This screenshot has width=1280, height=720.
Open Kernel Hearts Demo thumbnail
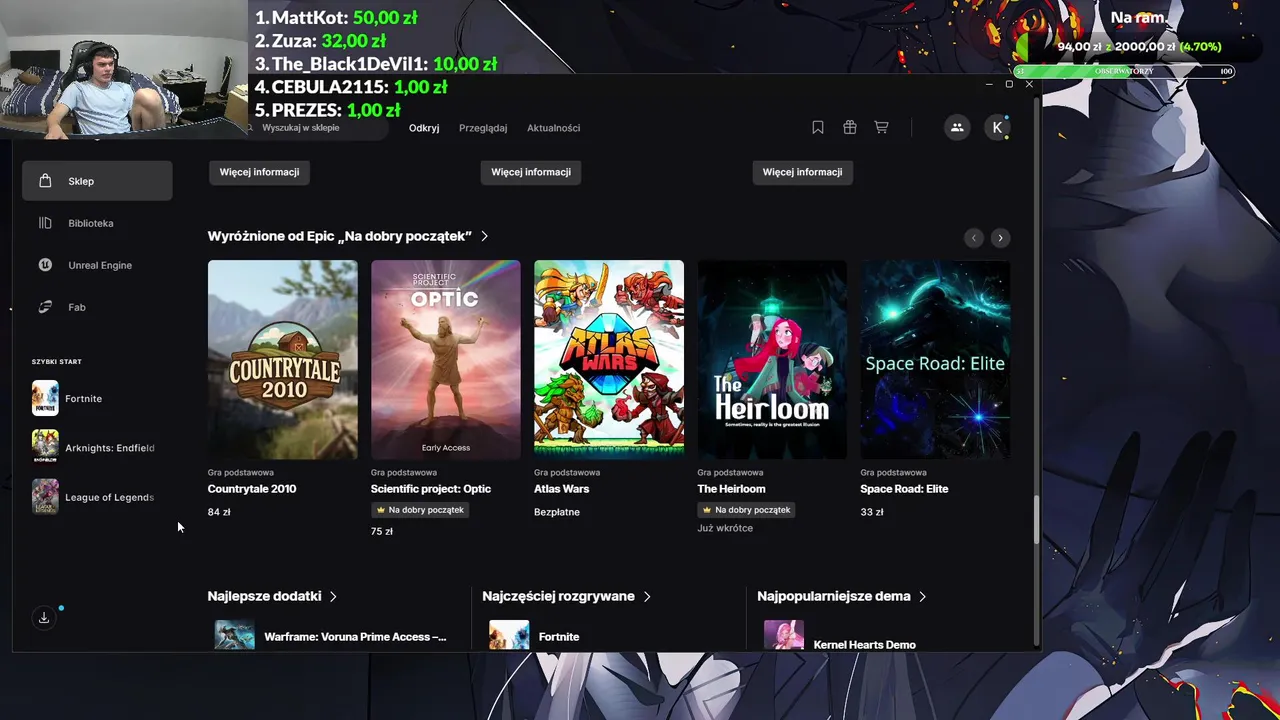pos(784,635)
